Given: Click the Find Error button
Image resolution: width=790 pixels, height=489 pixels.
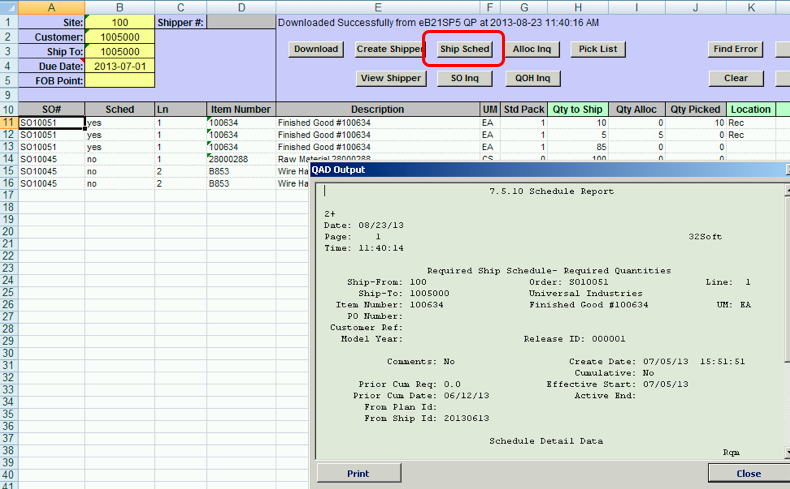Looking at the screenshot, I should coord(735,49).
